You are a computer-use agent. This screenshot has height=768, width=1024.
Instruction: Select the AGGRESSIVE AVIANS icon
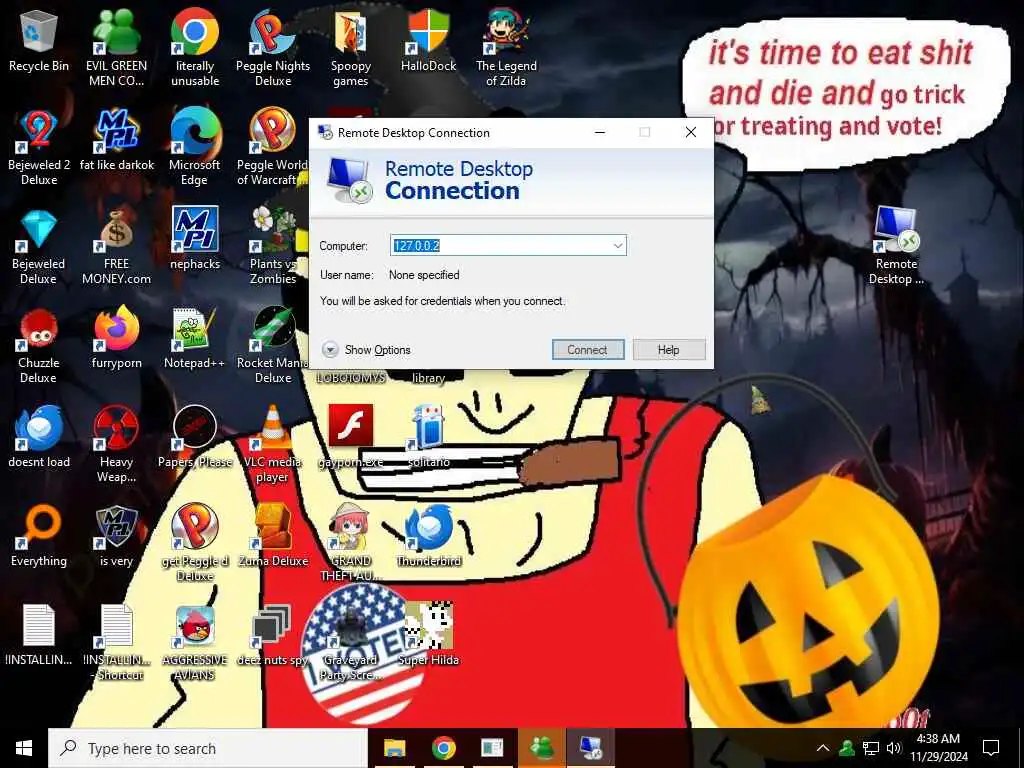pyautogui.click(x=195, y=643)
